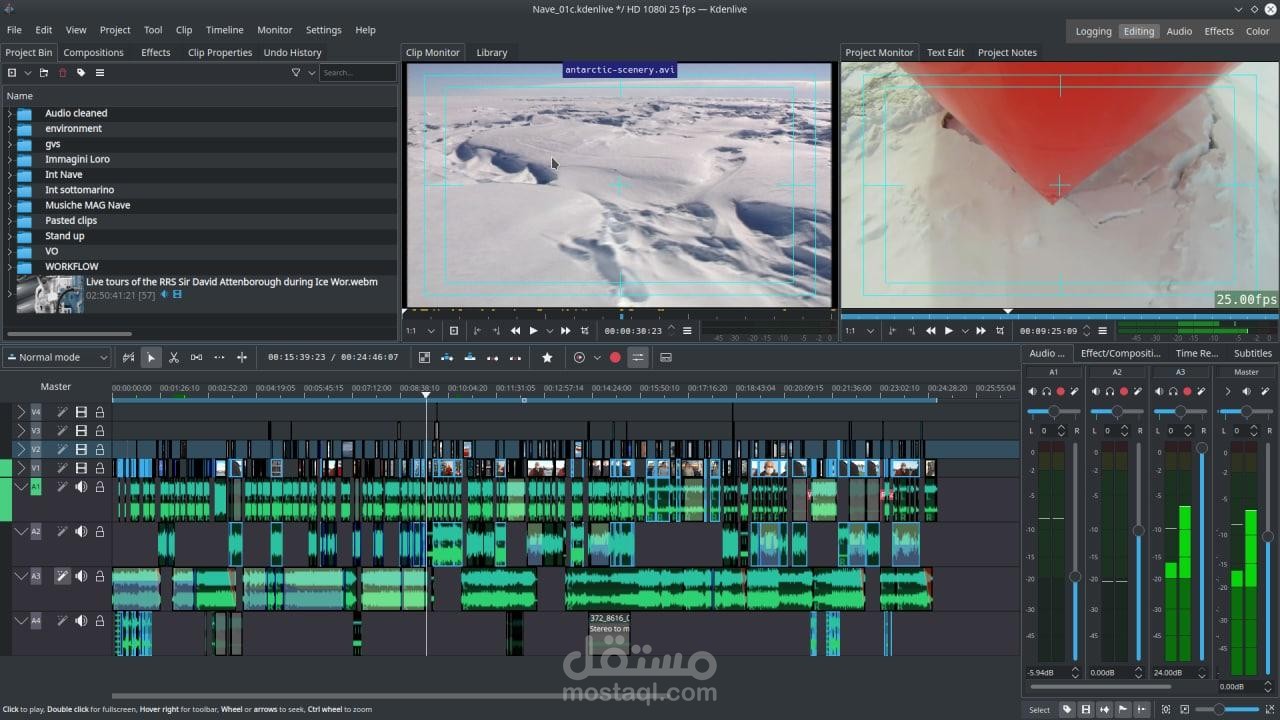This screenshot has height=720, width=1280.
Task: Collapse audio track A2
Action: point(21,532)
